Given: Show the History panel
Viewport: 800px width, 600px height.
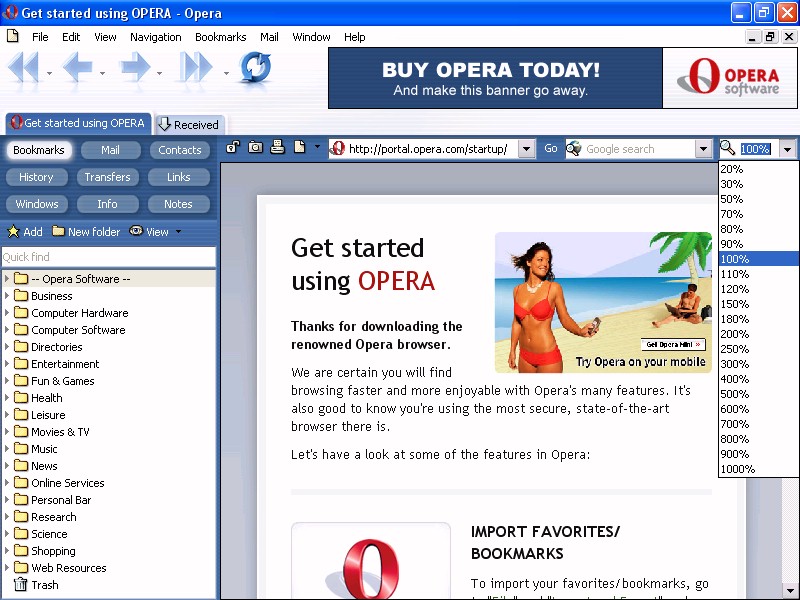Looking at the screenshot, I should click(x=36, y=177).
